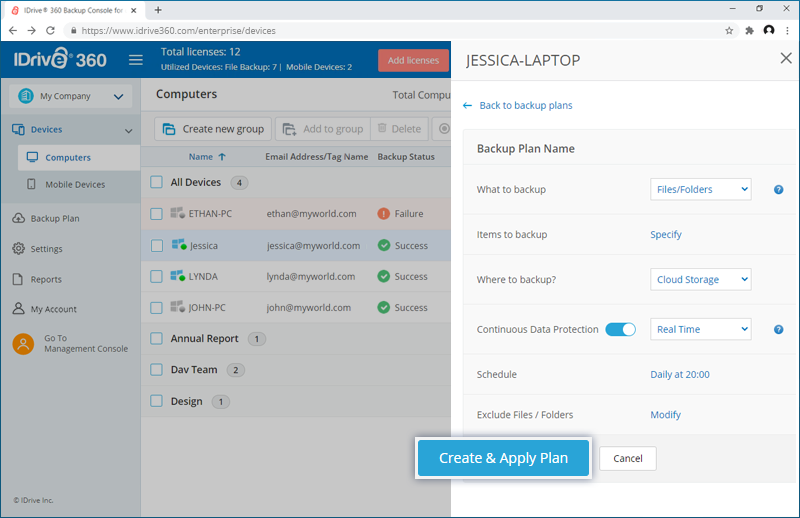Screen dimensions: 800x518
Task: Open Computers in the sidebar
Action: 79,157
